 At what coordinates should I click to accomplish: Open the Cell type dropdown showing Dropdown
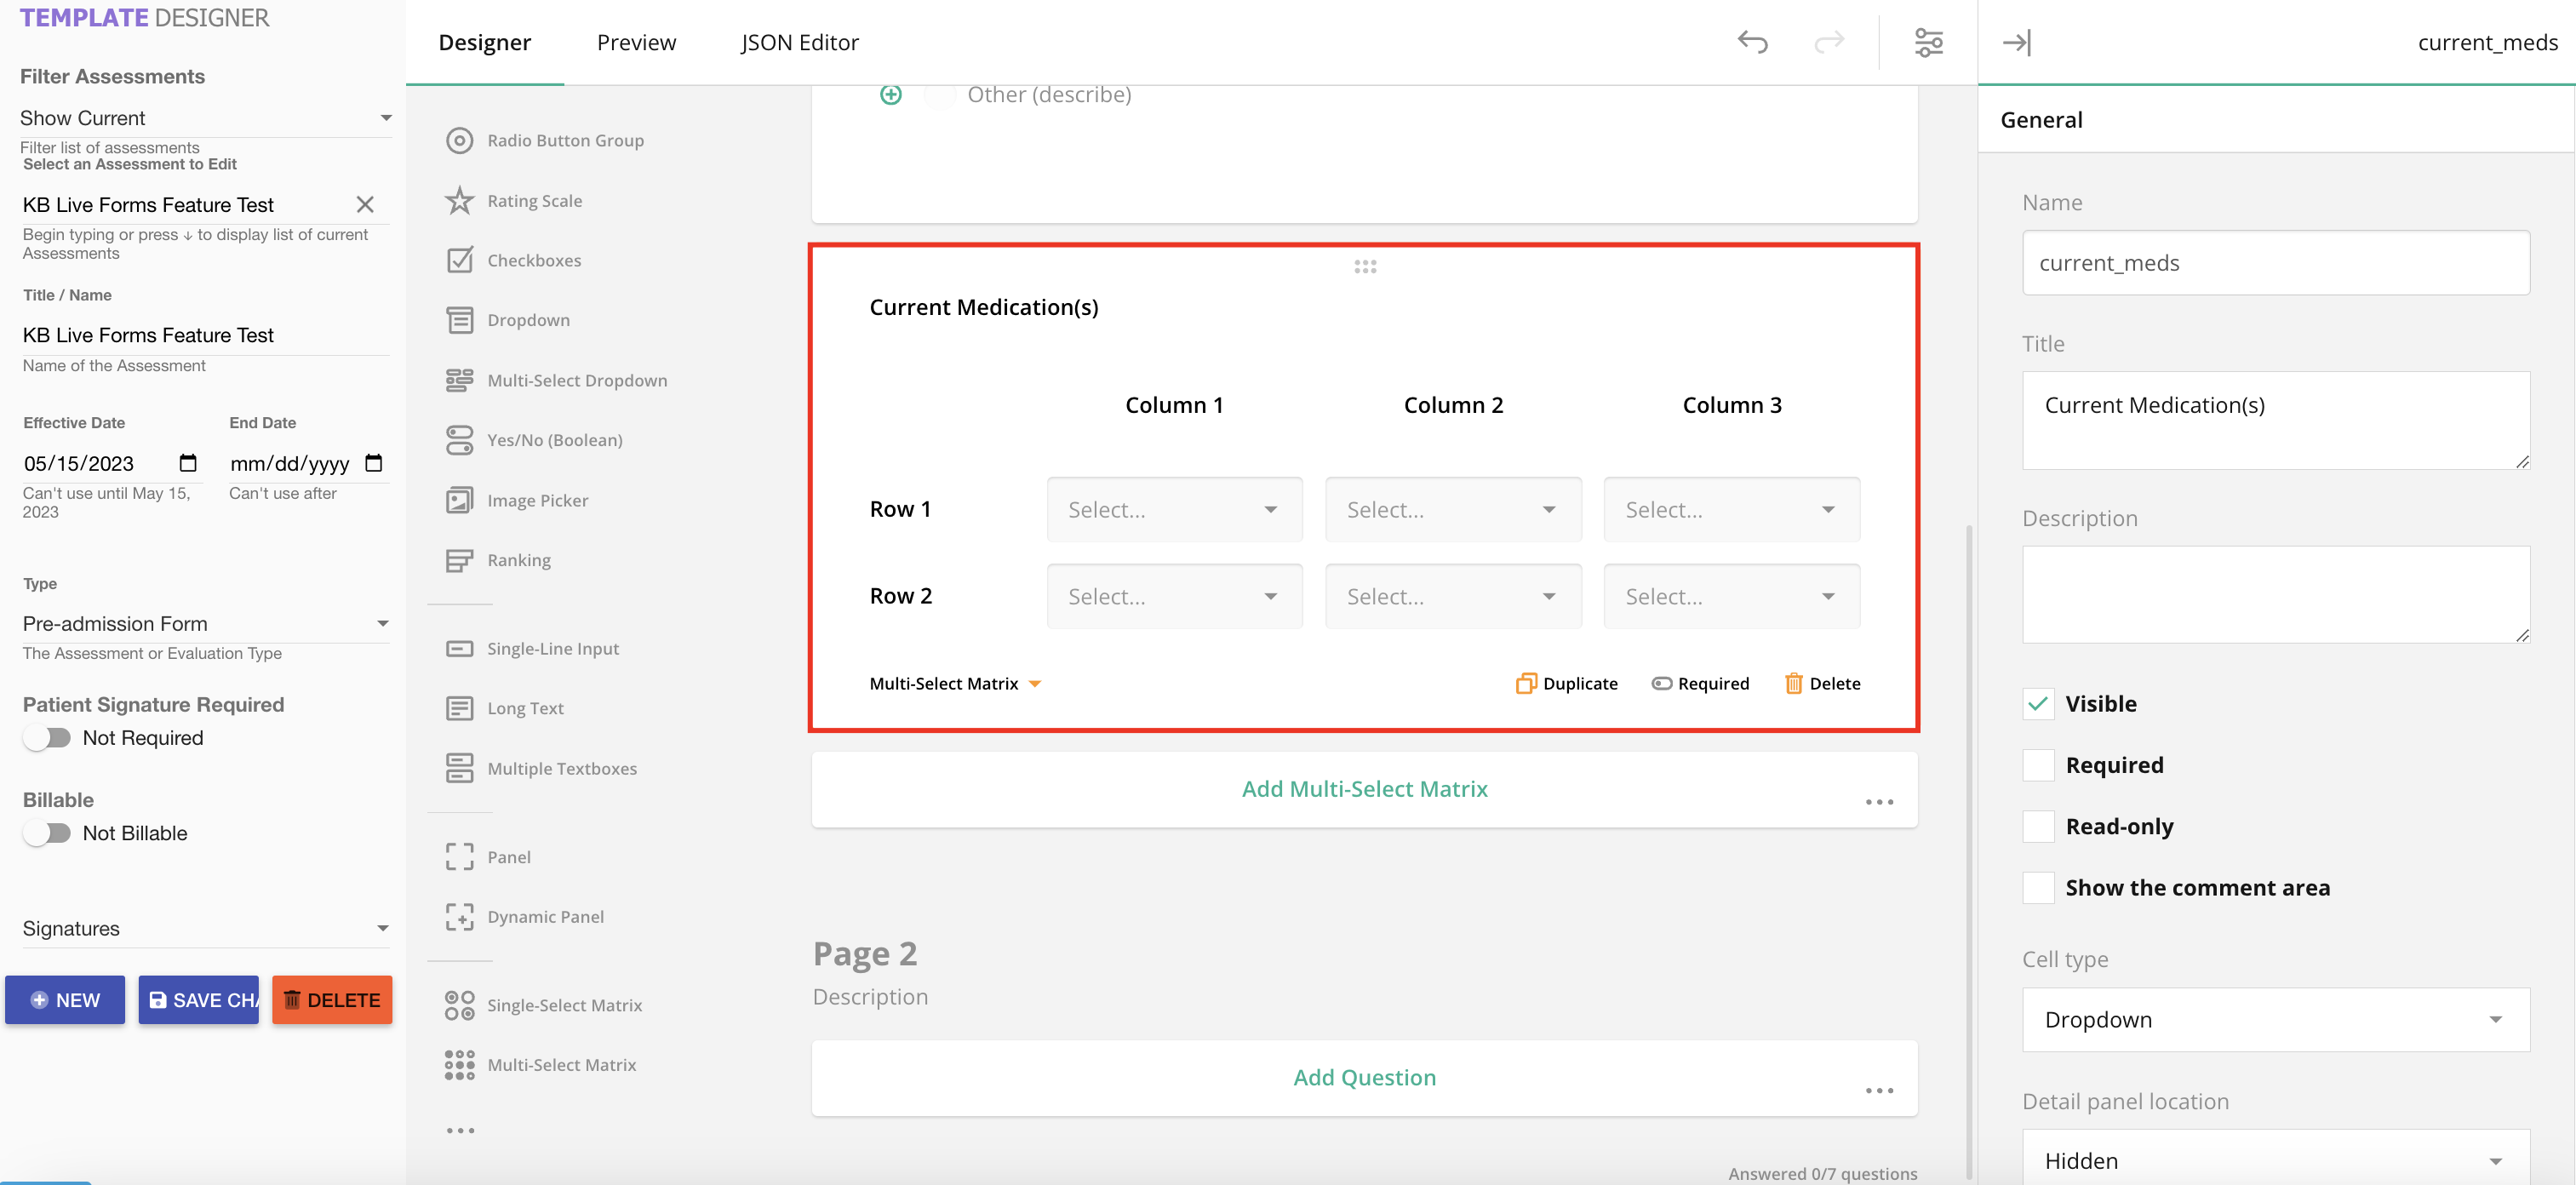coord(2275,1019)
